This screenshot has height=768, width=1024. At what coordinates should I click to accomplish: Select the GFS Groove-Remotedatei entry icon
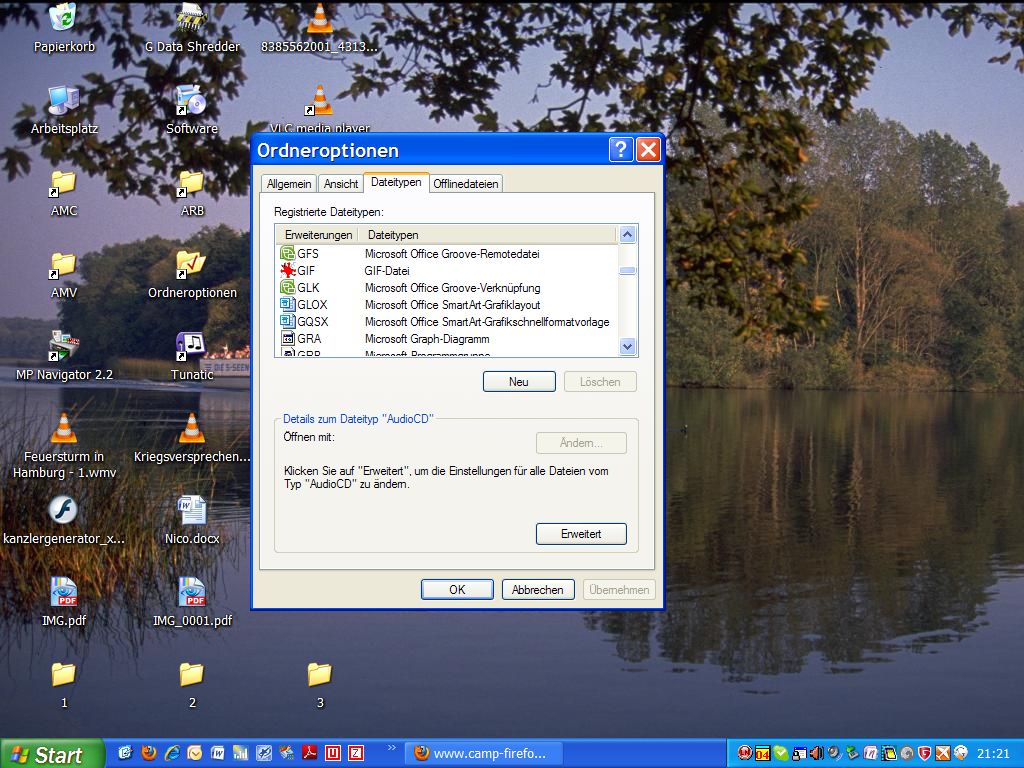tap(288, 254)
